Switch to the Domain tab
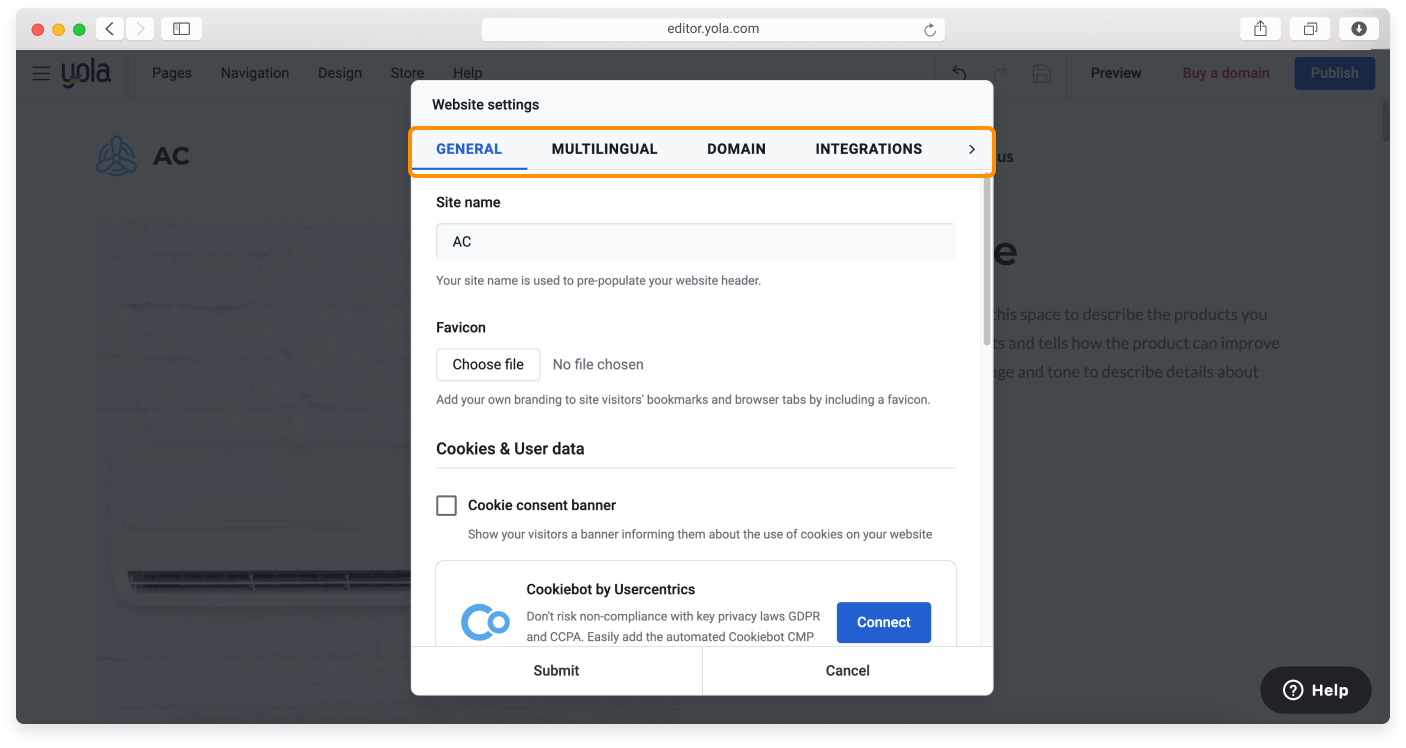 coord(736,149)
